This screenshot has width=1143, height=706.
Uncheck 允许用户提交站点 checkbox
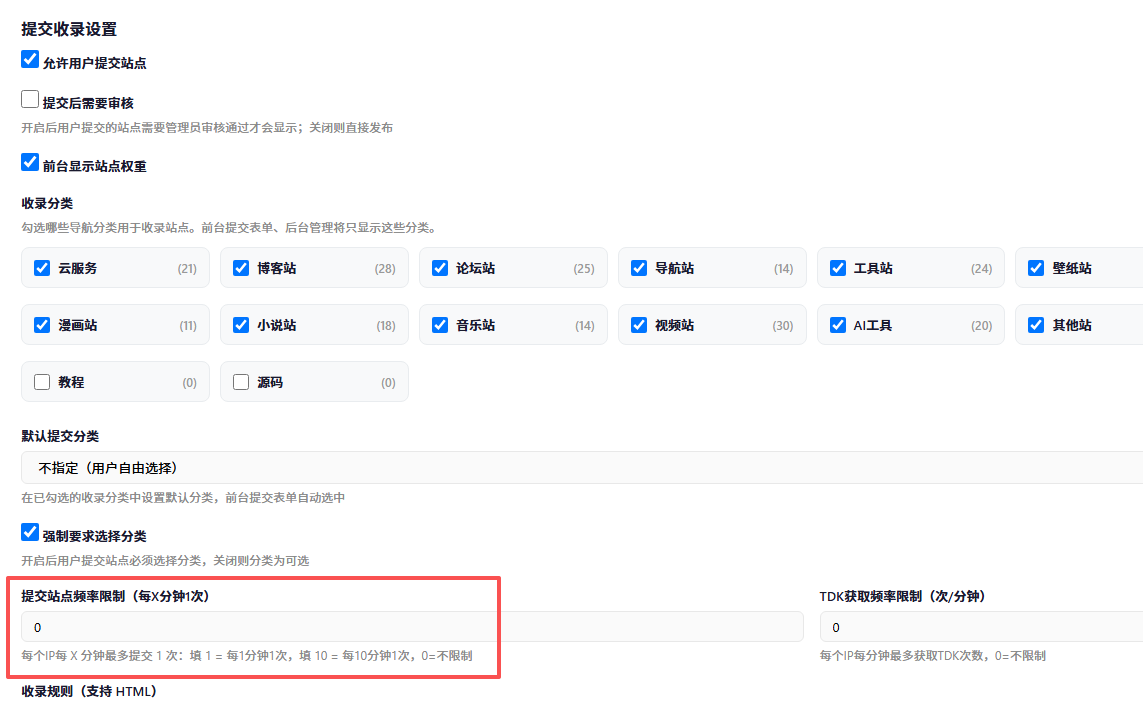pos(30,59)
